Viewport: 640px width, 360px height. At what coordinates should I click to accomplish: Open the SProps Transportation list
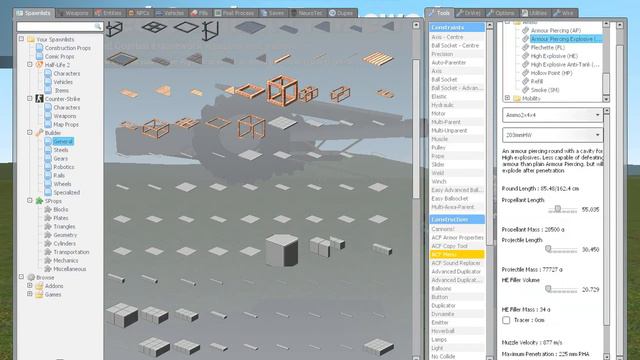click(71, 252)
